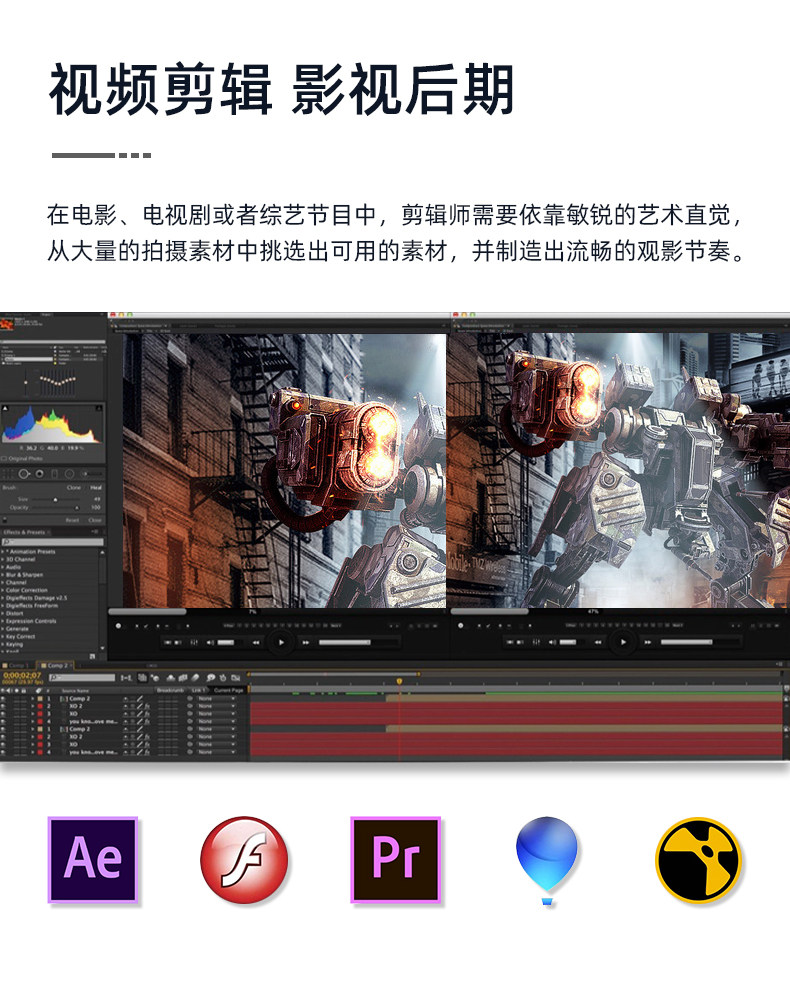This screenshot has width=790, height=985.
Task: Select the Link 1 tab
Action: (x=198, y=690)
